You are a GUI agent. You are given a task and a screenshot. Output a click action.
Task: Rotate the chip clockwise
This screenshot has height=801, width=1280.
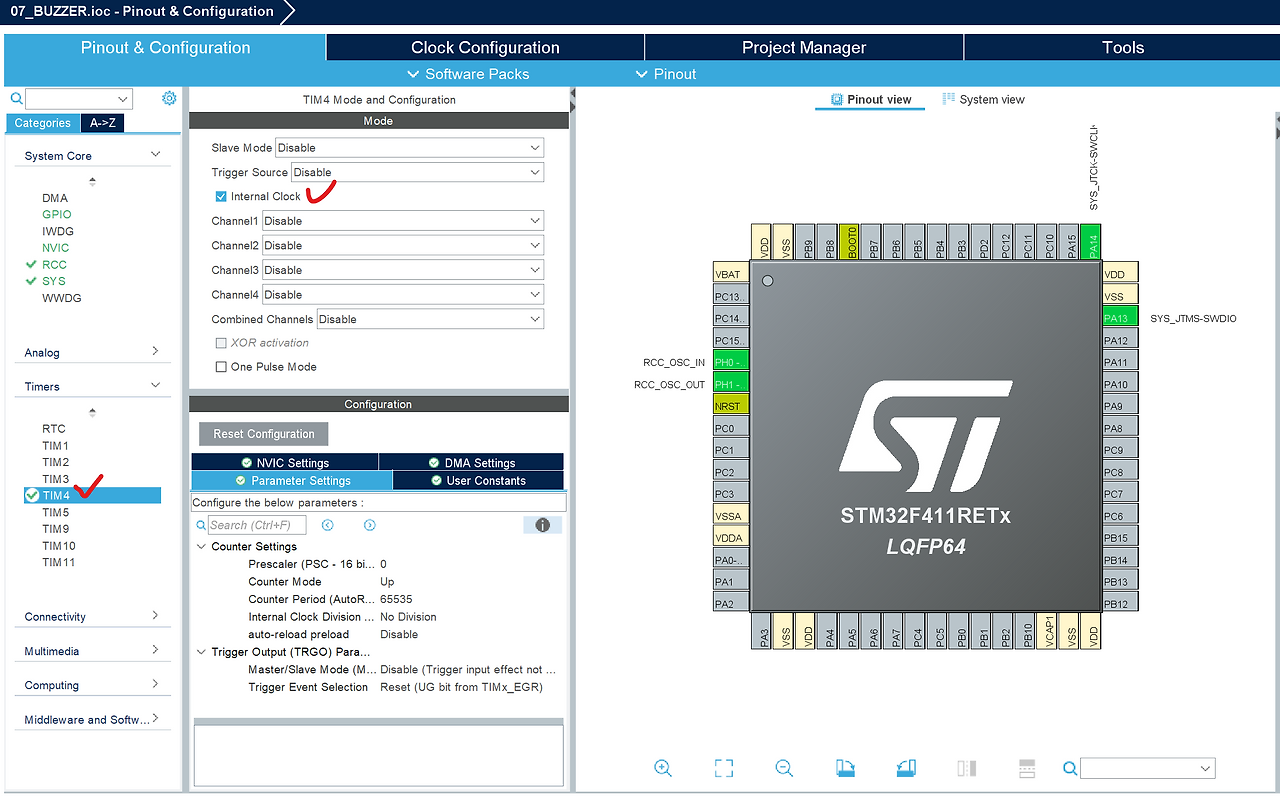point(845,768)
